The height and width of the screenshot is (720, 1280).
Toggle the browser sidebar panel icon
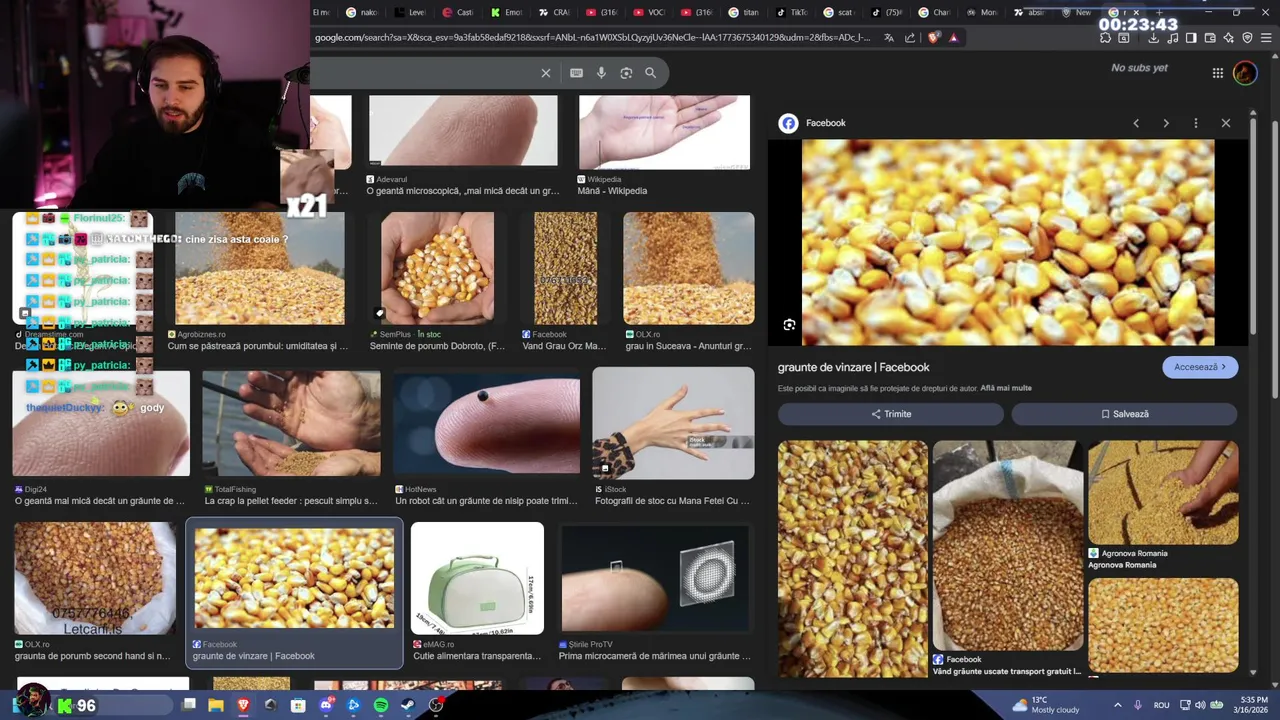(1191, 38)
